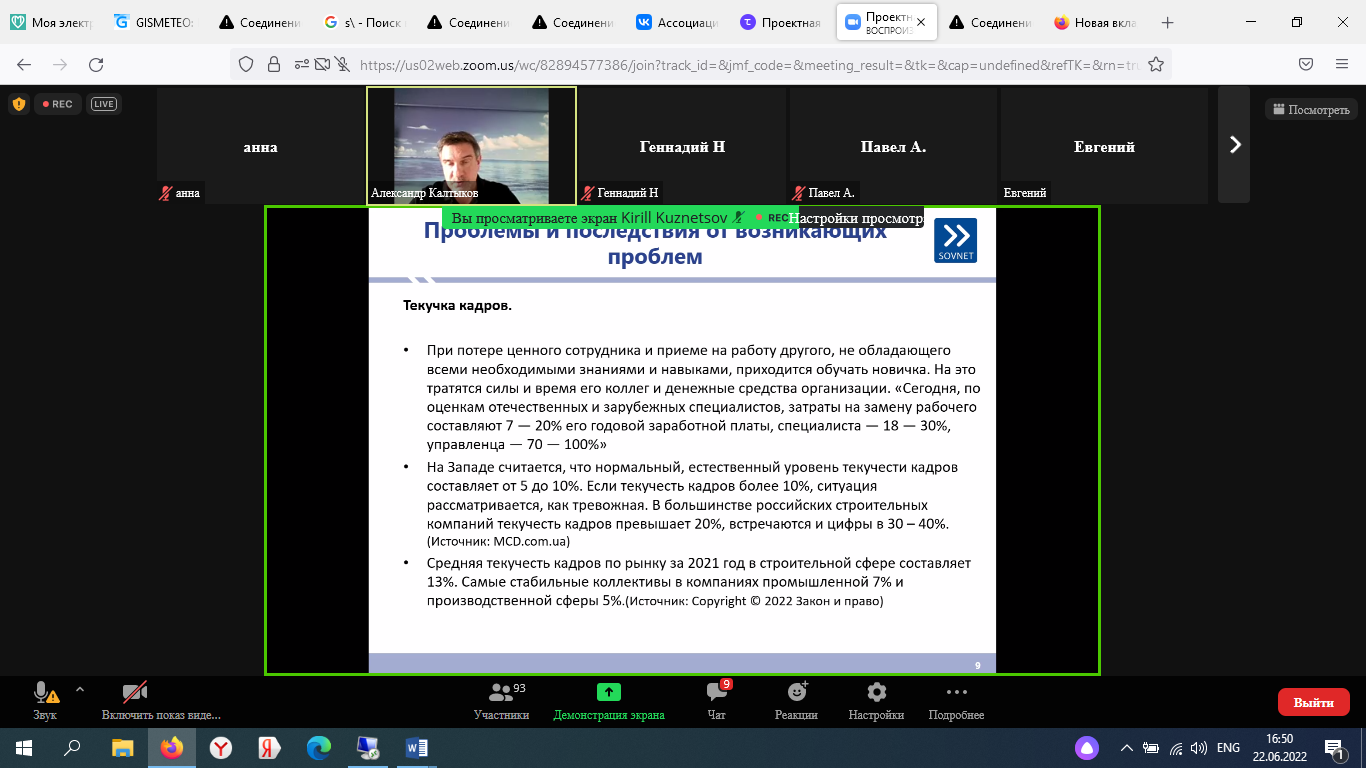The image size is (1366, 768).
Task: Click the red Leave meeting button
Action: tap(1313, 702)
